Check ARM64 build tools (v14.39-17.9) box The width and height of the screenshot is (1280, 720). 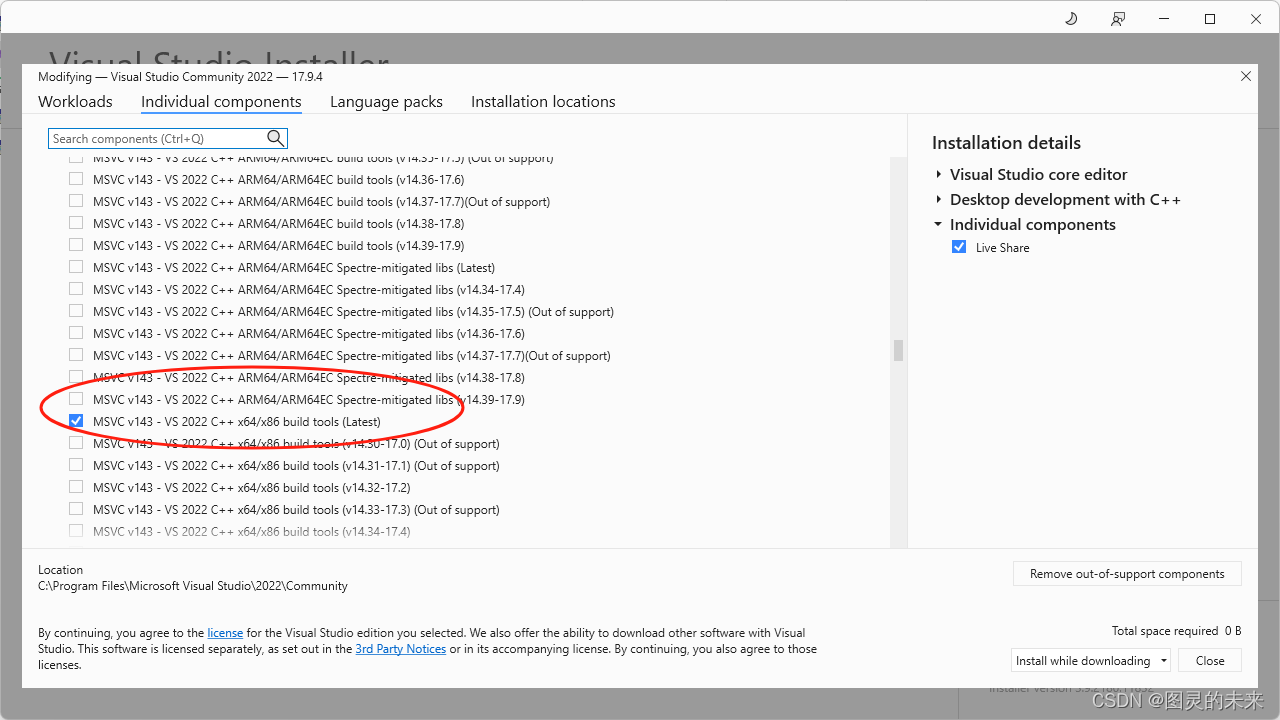76,245
